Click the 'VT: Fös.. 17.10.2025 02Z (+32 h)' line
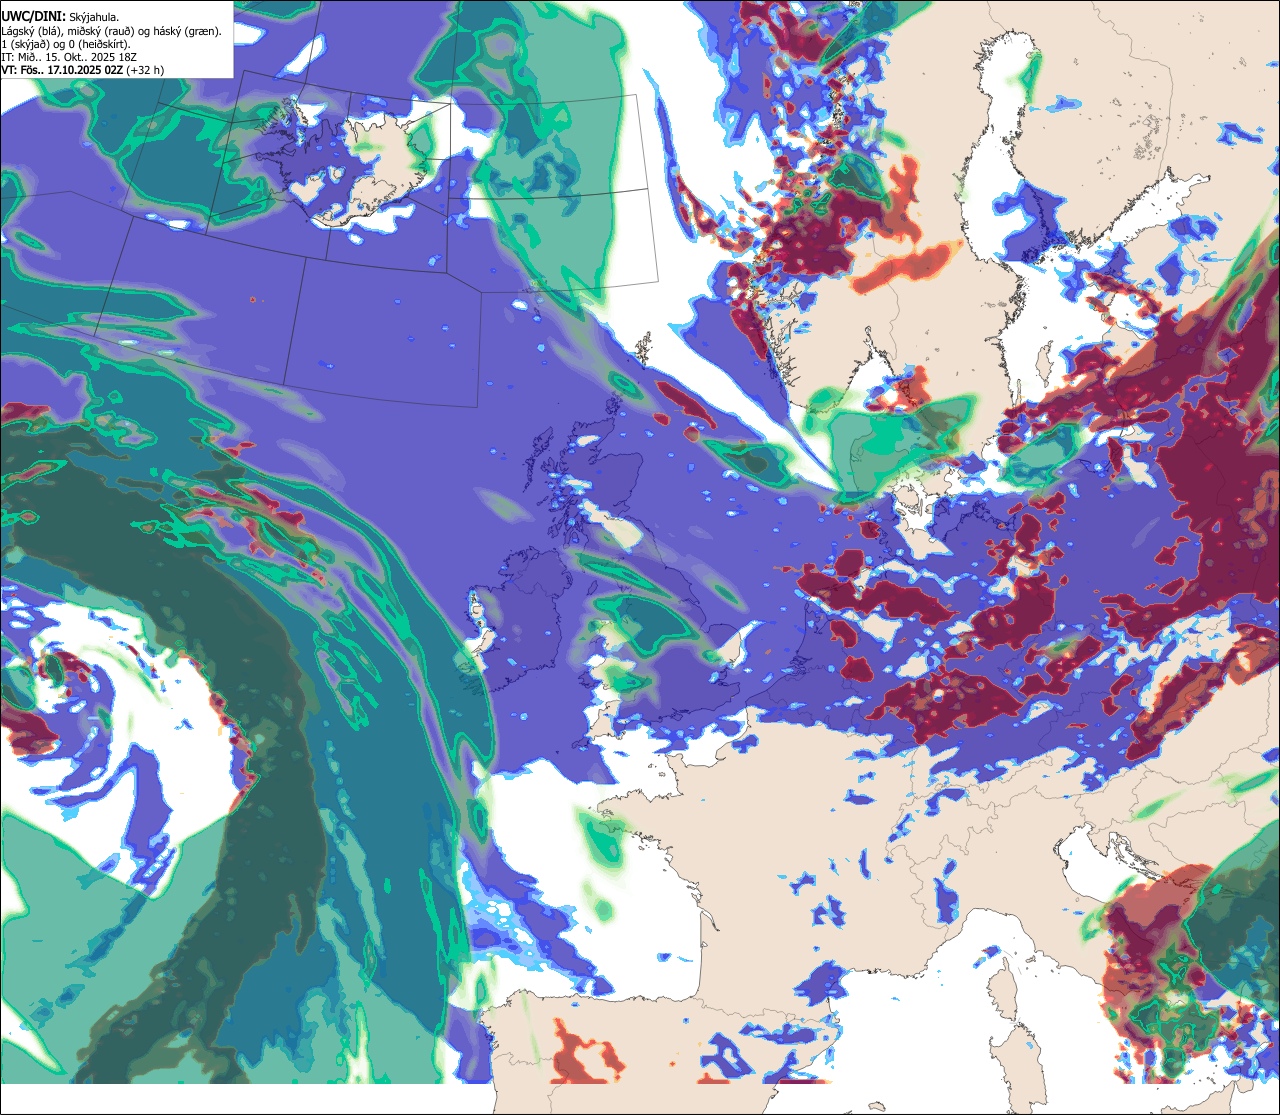The width and height of the screenshot is (1280, 1115). tap(83, 70)
